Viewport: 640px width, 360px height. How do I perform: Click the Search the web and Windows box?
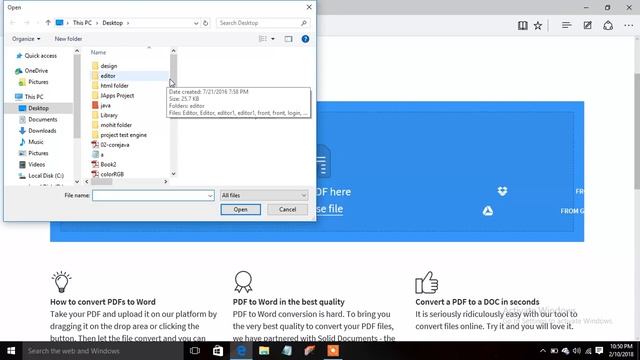click(103, 351)
